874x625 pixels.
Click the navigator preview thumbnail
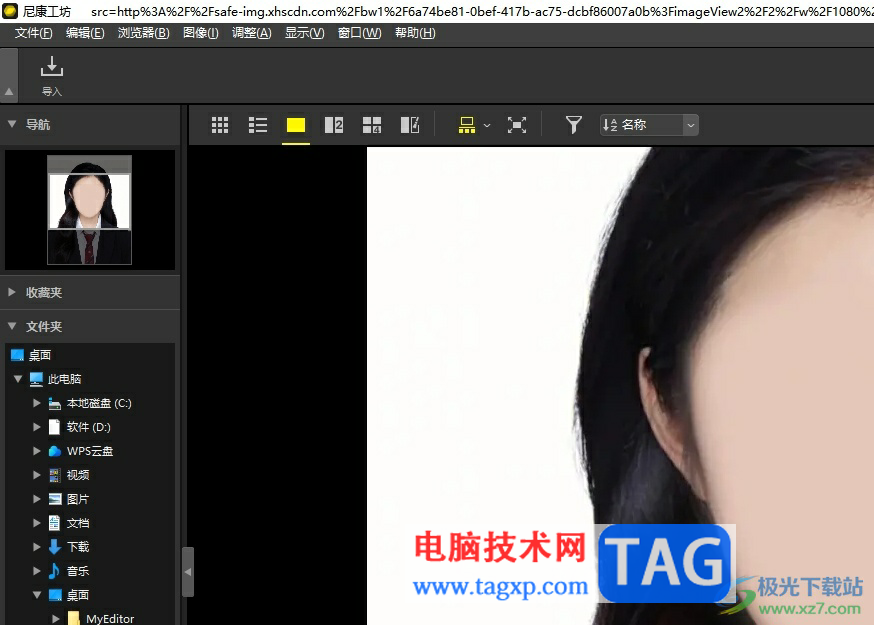[x=89, y=210]
